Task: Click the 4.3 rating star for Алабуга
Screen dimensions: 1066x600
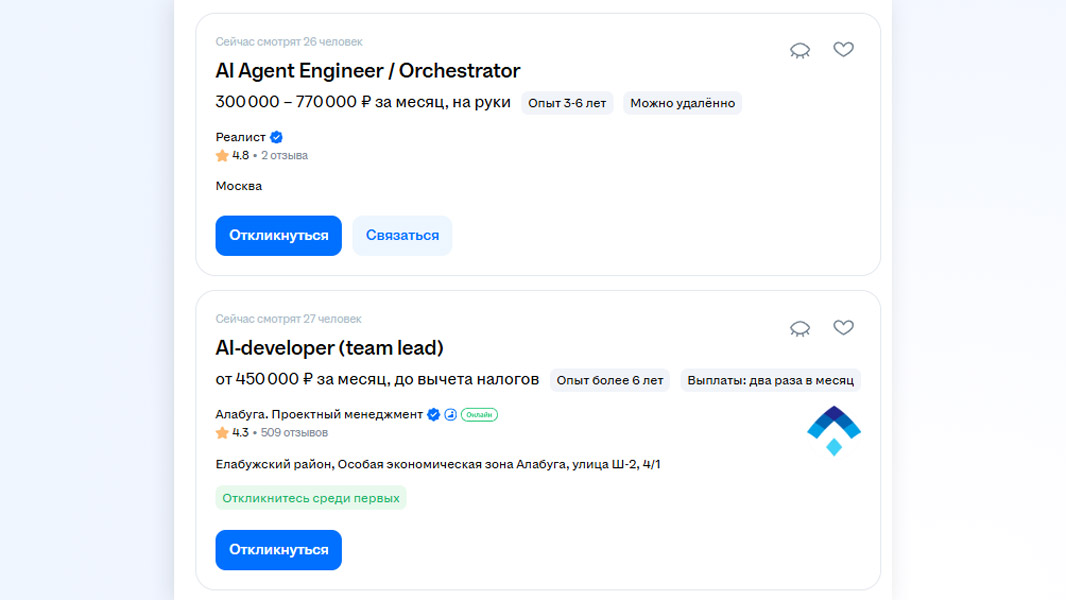Action: 222,433
